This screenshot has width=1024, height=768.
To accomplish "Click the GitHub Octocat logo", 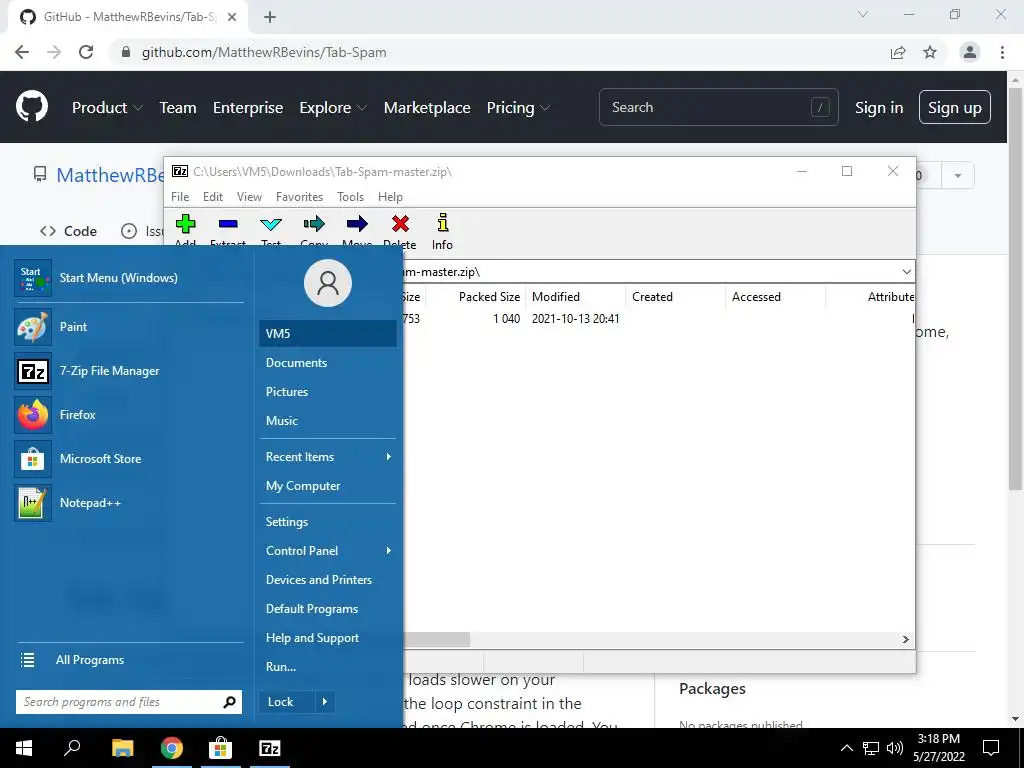I will click(32, 106).
